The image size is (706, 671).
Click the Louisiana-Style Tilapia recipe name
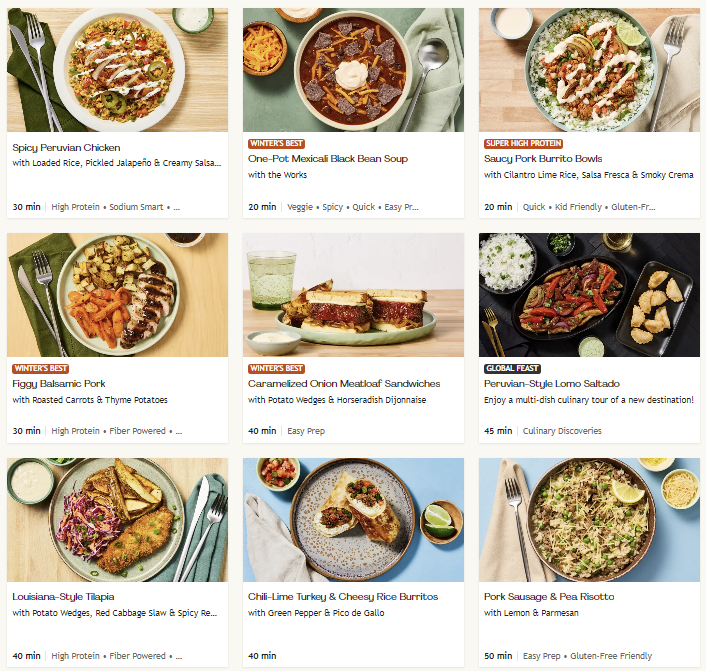pos(64,597)
